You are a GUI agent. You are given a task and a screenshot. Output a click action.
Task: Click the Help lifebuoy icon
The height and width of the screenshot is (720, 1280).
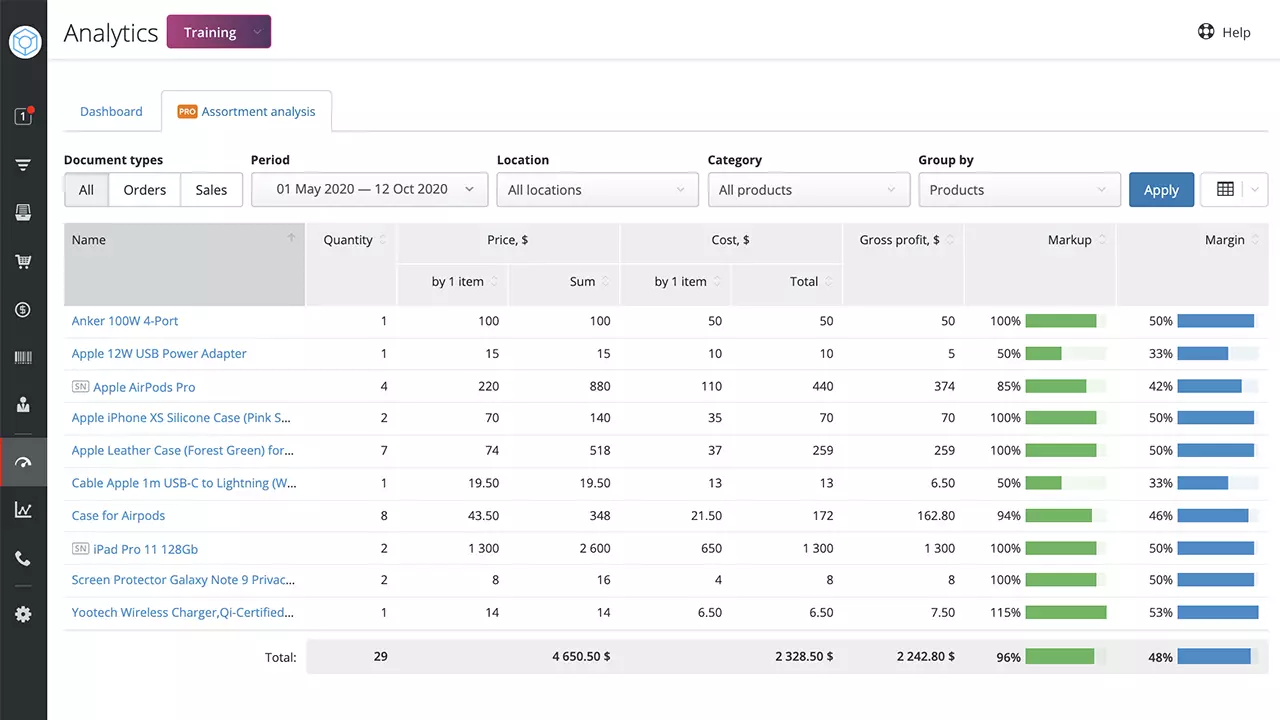click(x=1206, y=31)
